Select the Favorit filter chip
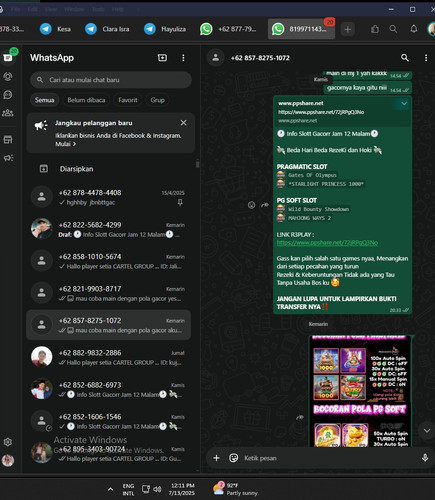 pyautogui.click(x=128, y=100)
